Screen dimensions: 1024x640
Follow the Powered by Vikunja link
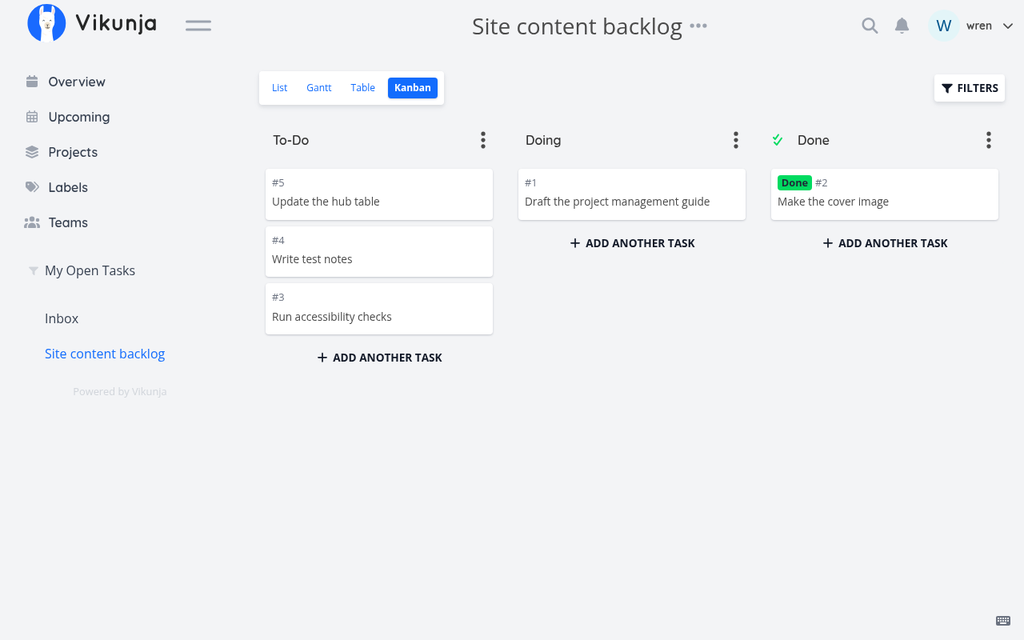[x=120, y=392]
